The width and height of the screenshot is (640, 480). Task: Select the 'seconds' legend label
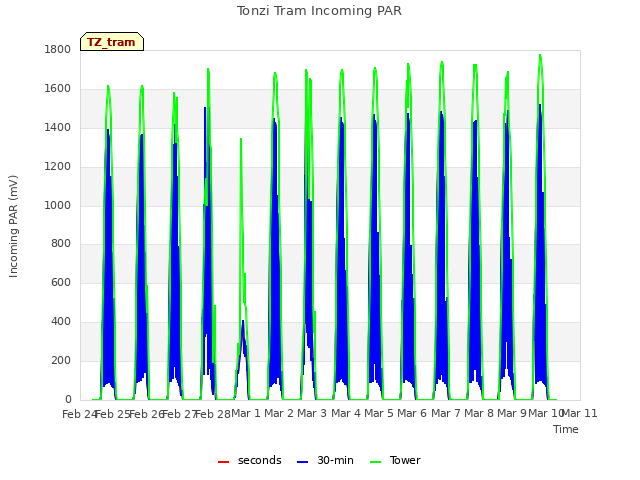click(x=260, y=460)
